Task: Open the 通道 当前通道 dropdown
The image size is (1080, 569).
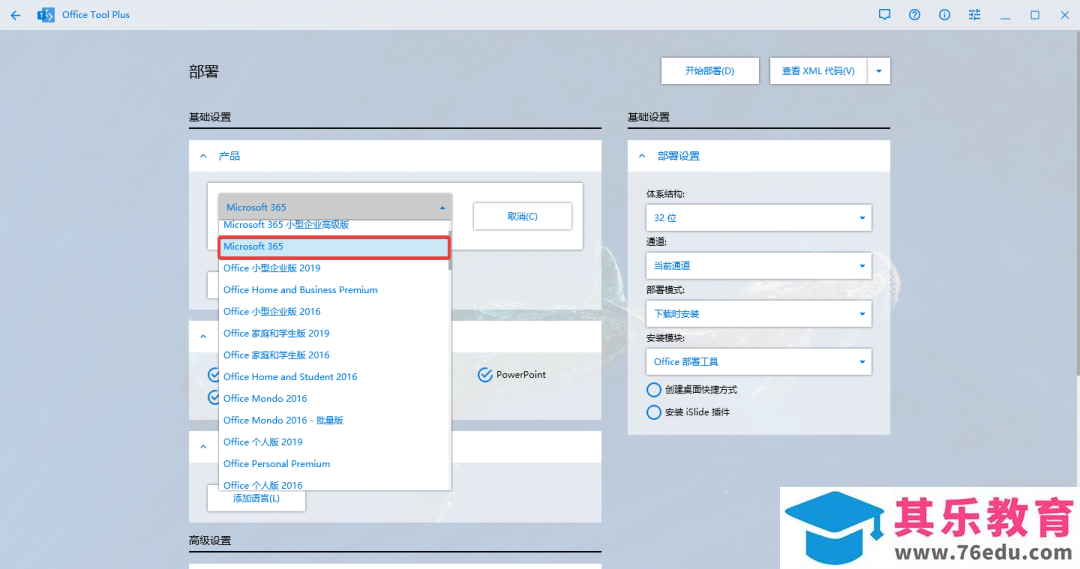Action: point(758,266)
